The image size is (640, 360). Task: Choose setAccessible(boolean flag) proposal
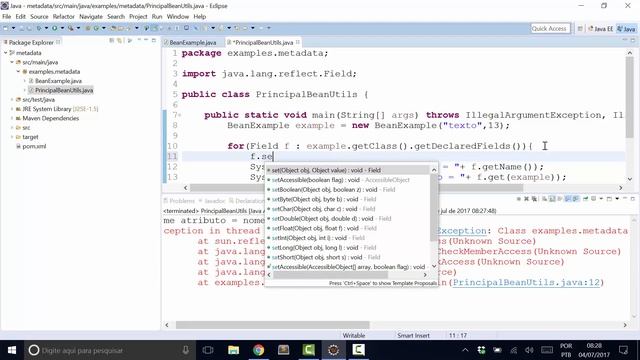pos(348,180)
